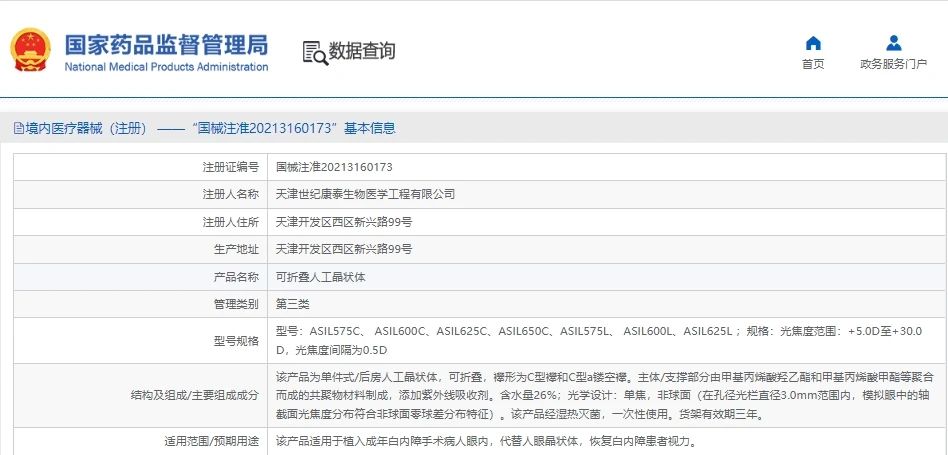Click the model list starting with ASIL575C

[599, 341]
